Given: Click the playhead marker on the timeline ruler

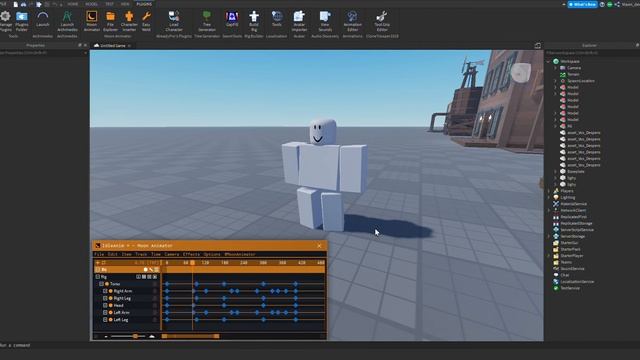Looking at the screenshot, I should [192, 263].
